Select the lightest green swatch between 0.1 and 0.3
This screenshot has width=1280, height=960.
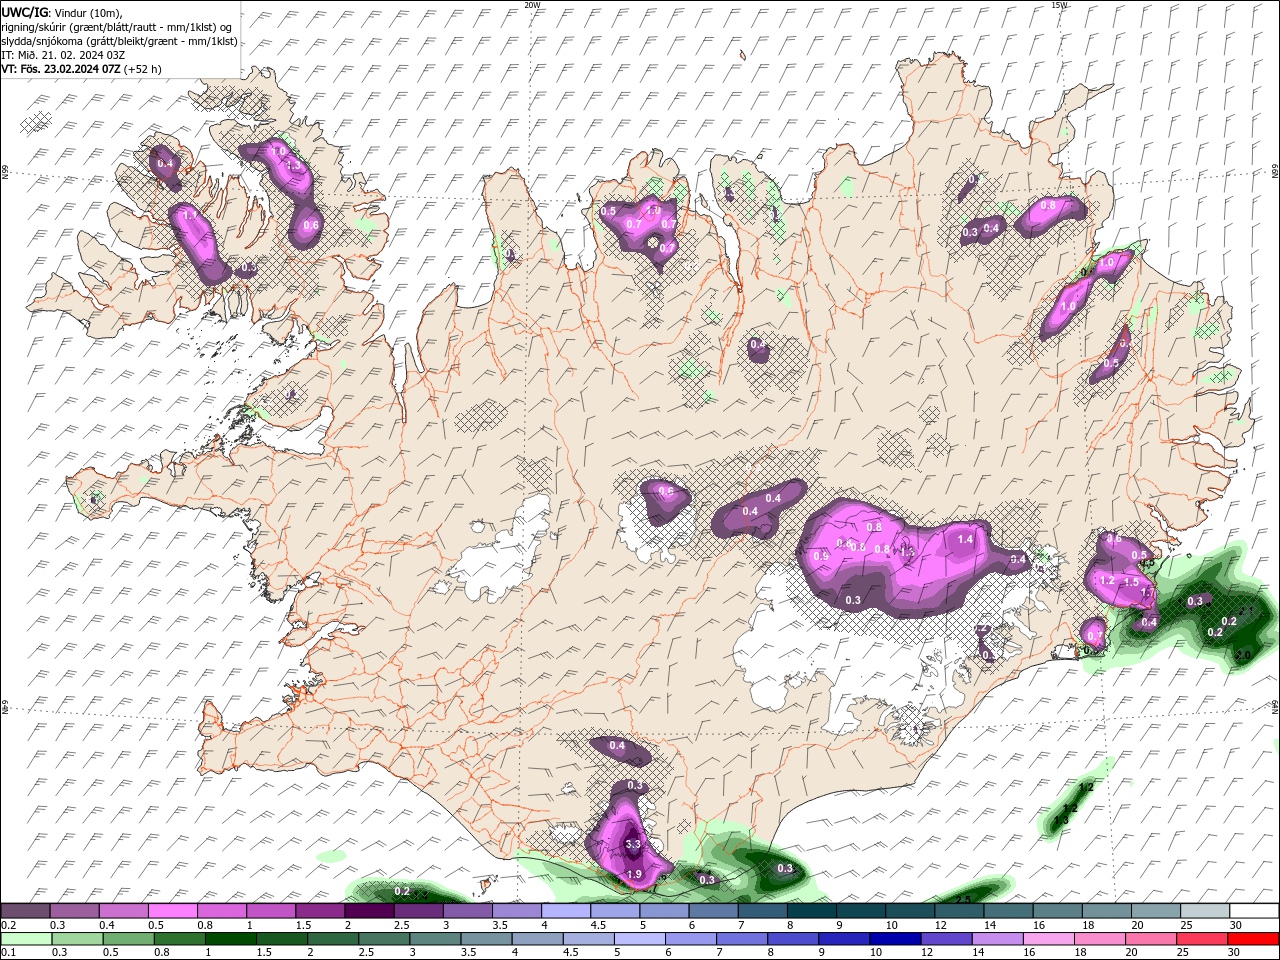[x=26, y=939]
